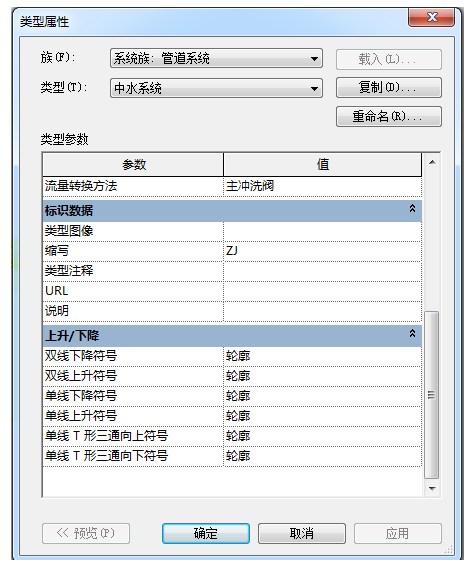
Task: Click the 值 column header
Action: pyautogui.click(x=323, y=164)
